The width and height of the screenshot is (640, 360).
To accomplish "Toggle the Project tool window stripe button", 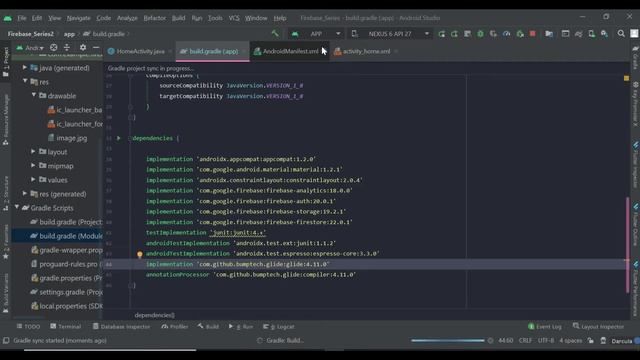I will pos(6,62).
